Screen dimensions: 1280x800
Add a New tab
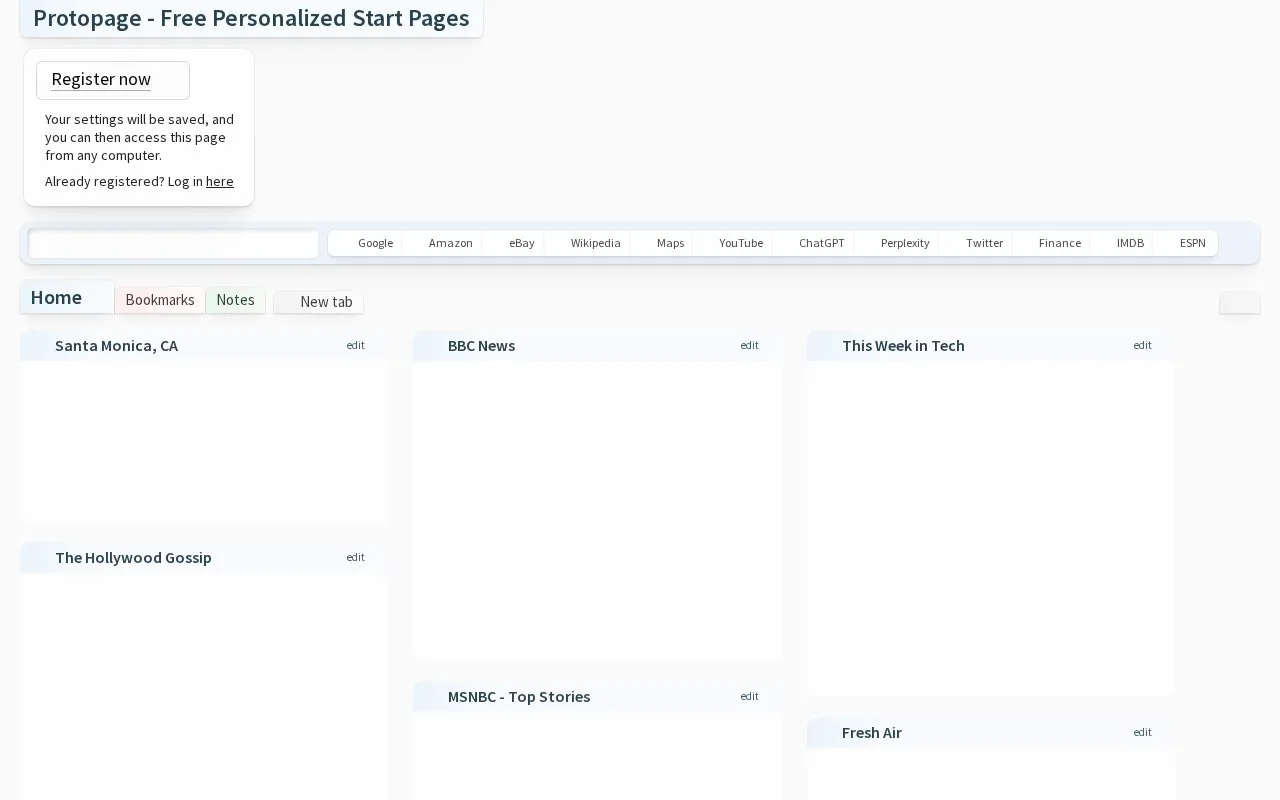click(318, 302)
